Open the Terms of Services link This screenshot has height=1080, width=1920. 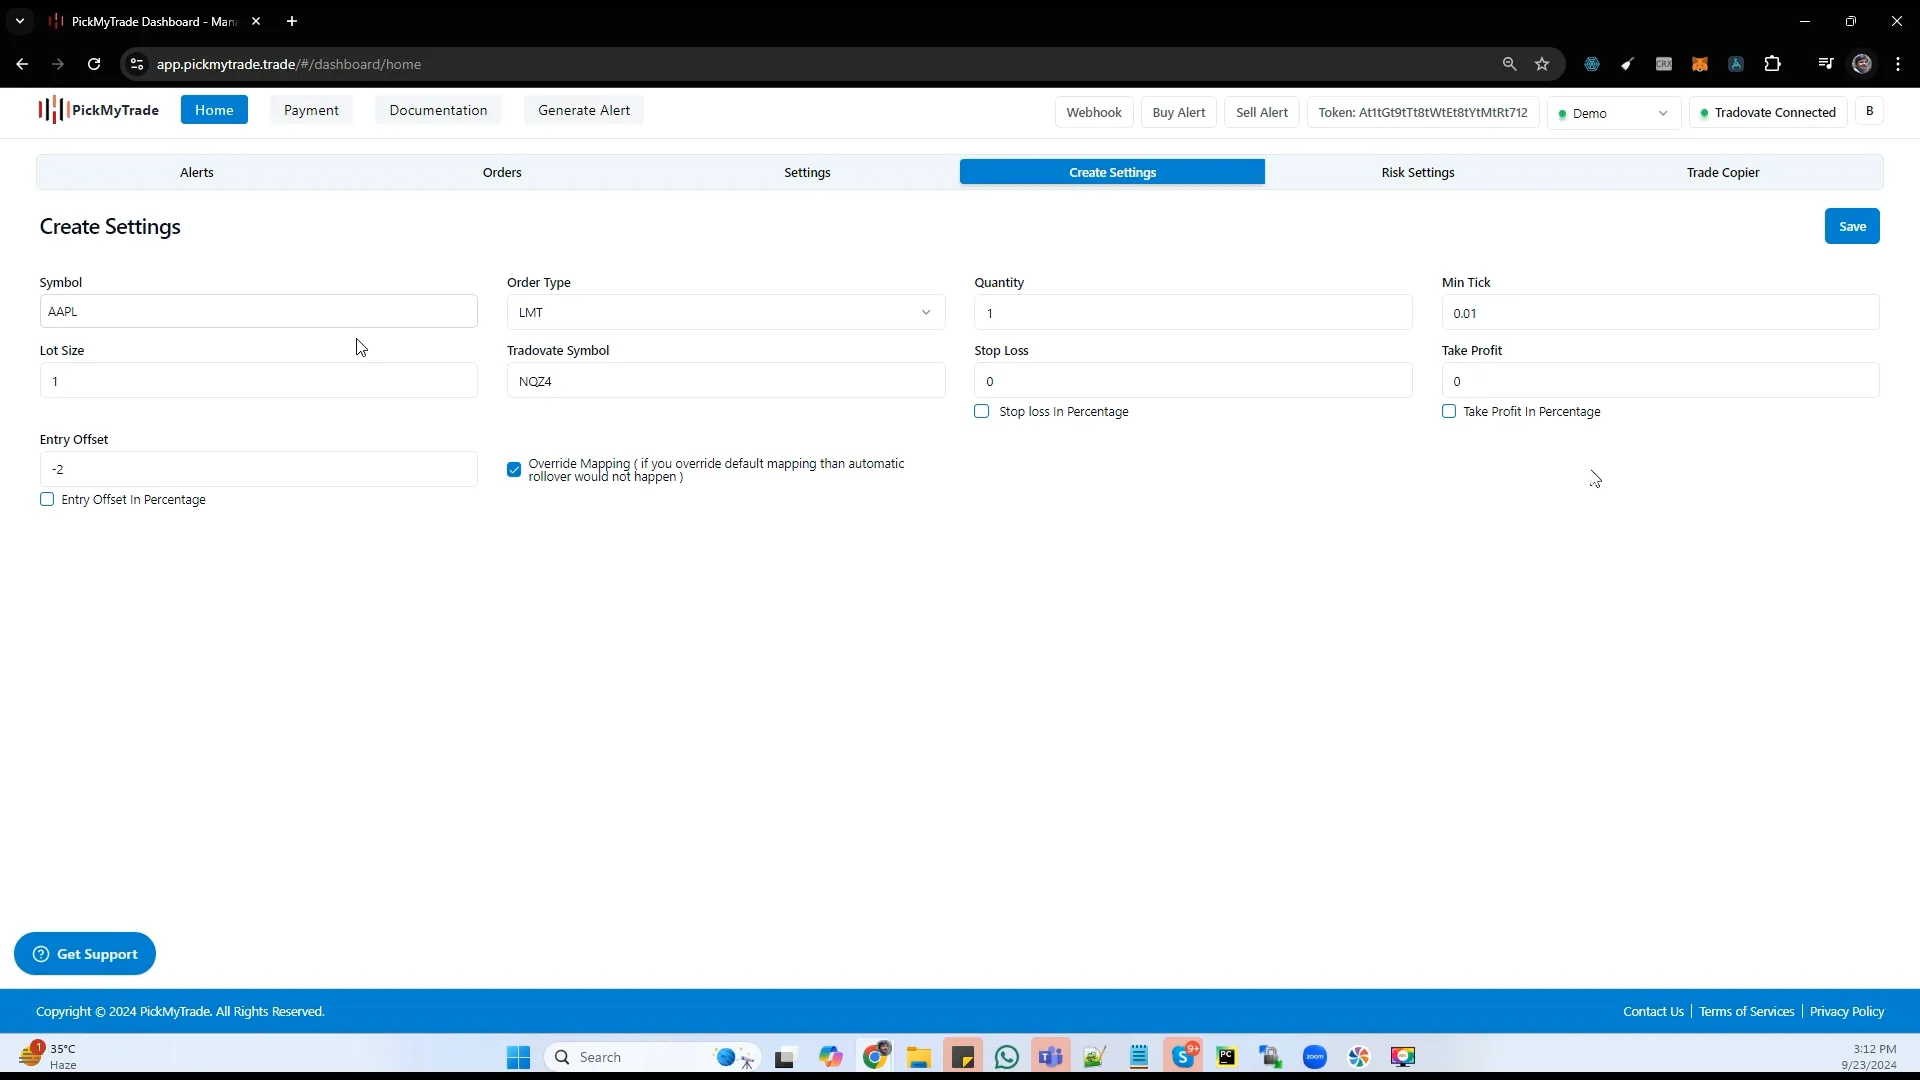tap(1746, 1012)
